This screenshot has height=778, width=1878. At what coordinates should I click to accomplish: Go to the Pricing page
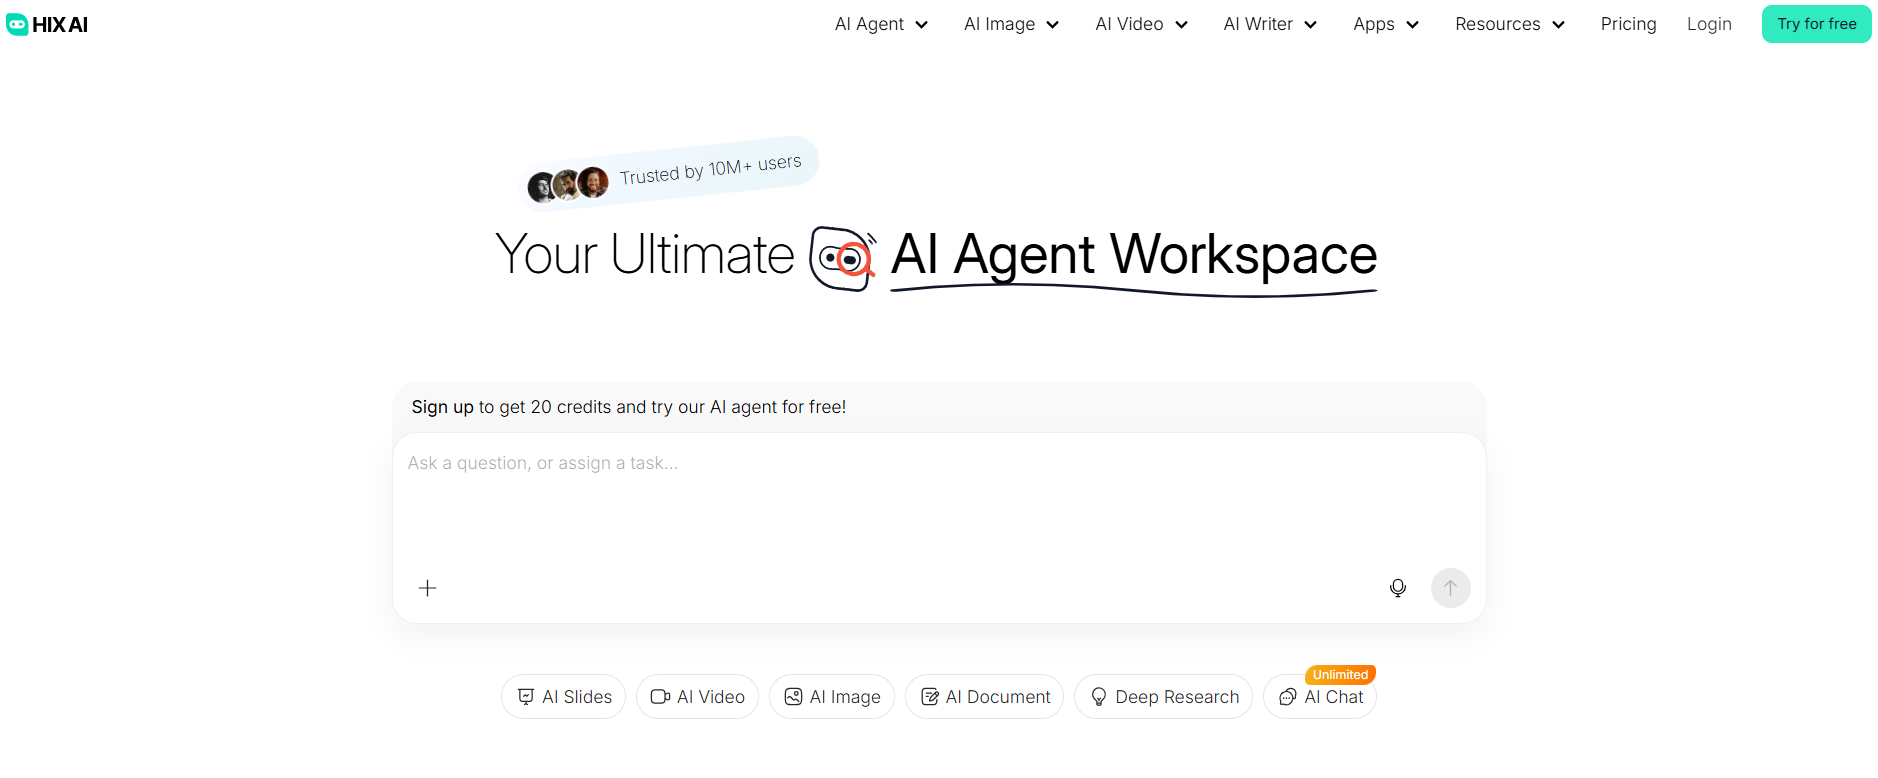tap(1628, 24)
